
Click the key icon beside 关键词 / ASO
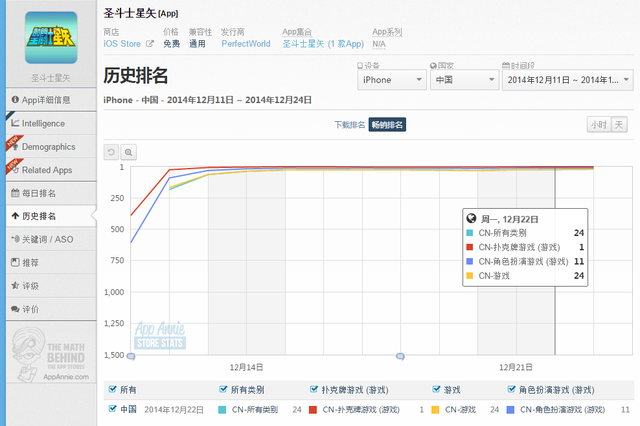(16, 239)
